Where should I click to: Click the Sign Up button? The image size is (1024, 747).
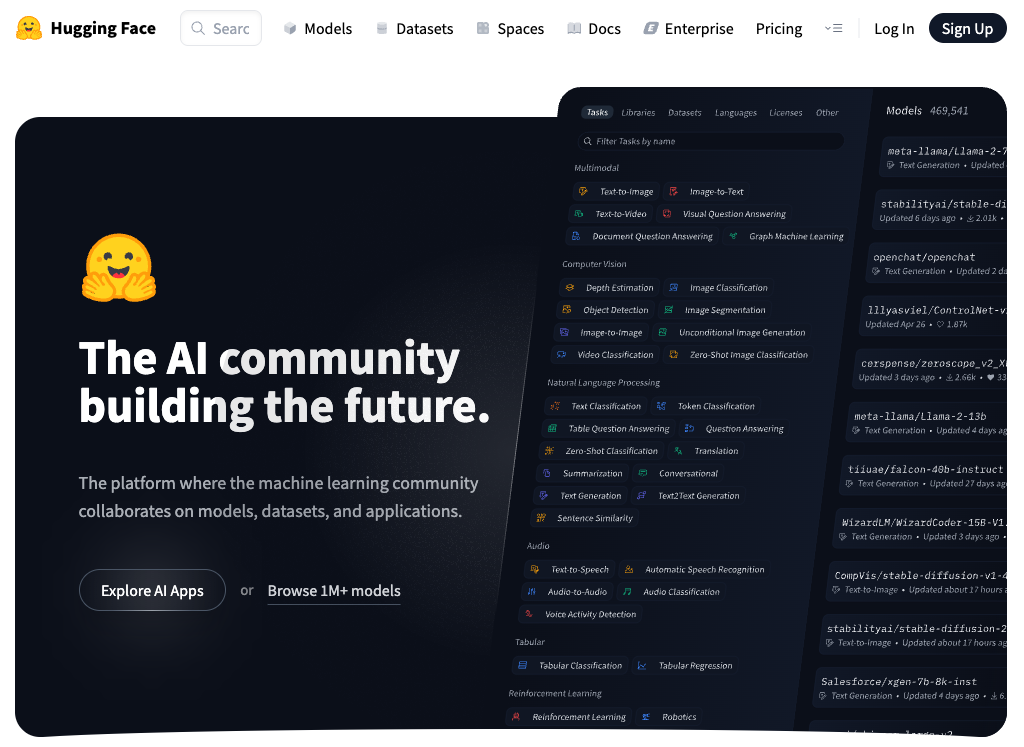(x=967, y=28)
